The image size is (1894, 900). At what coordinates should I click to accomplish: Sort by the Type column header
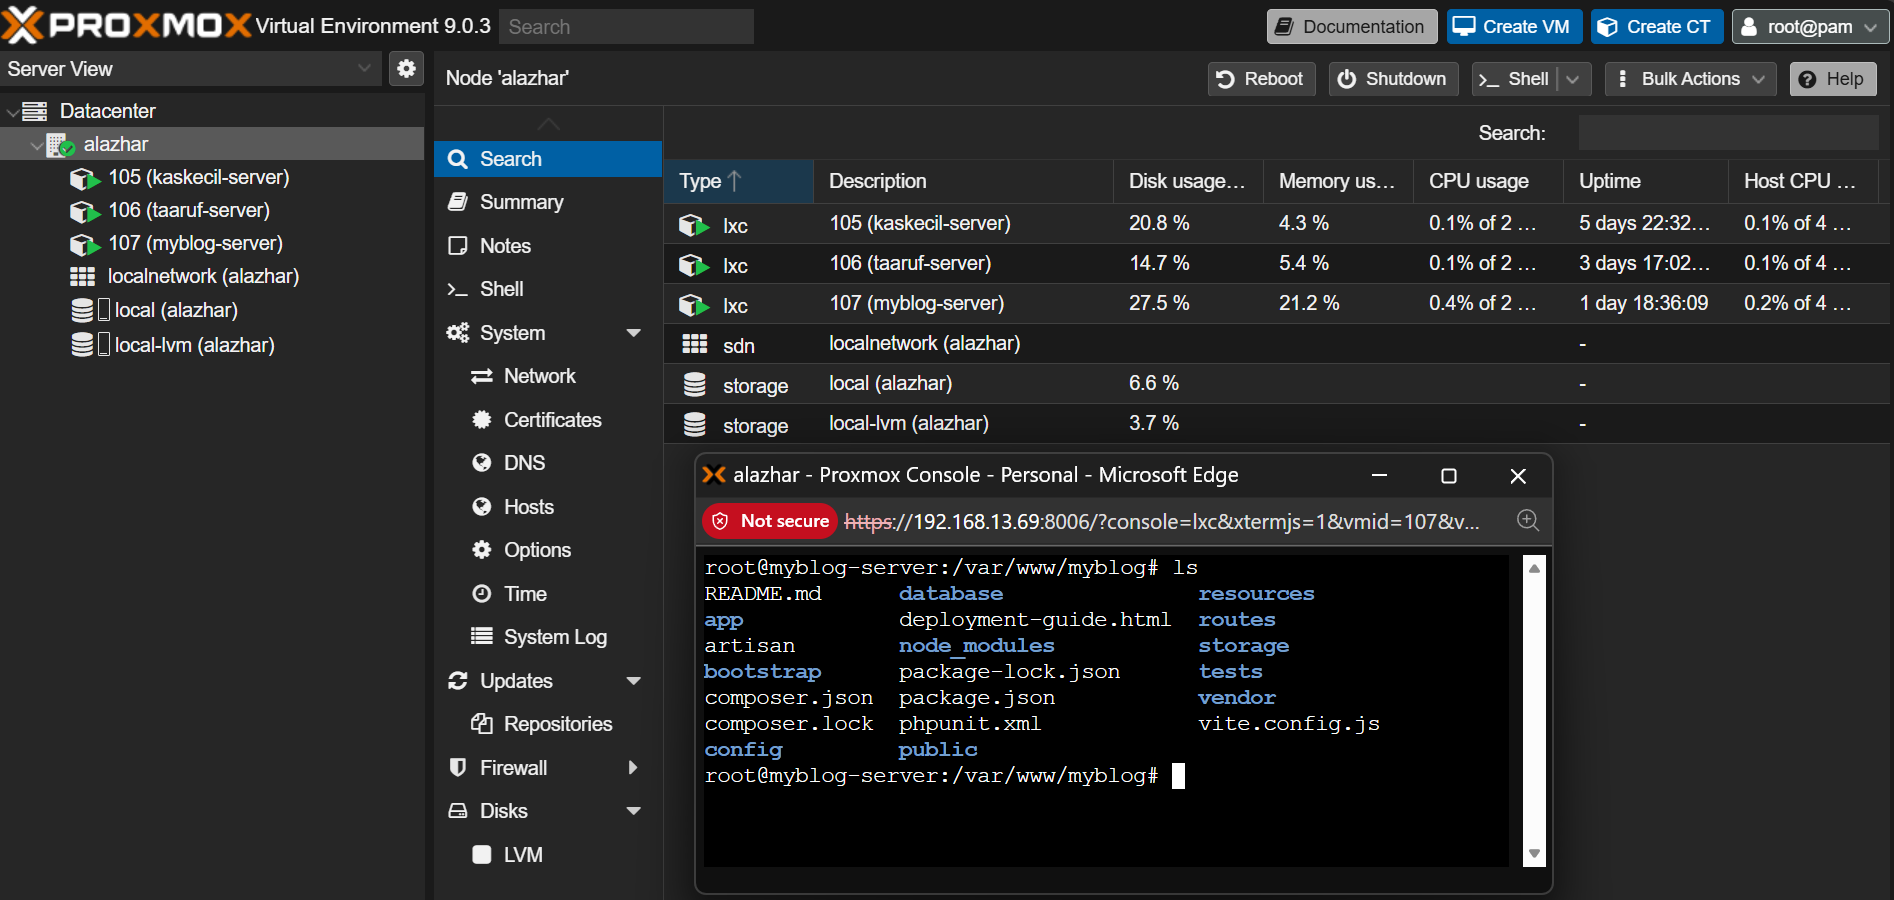point(738,181)
